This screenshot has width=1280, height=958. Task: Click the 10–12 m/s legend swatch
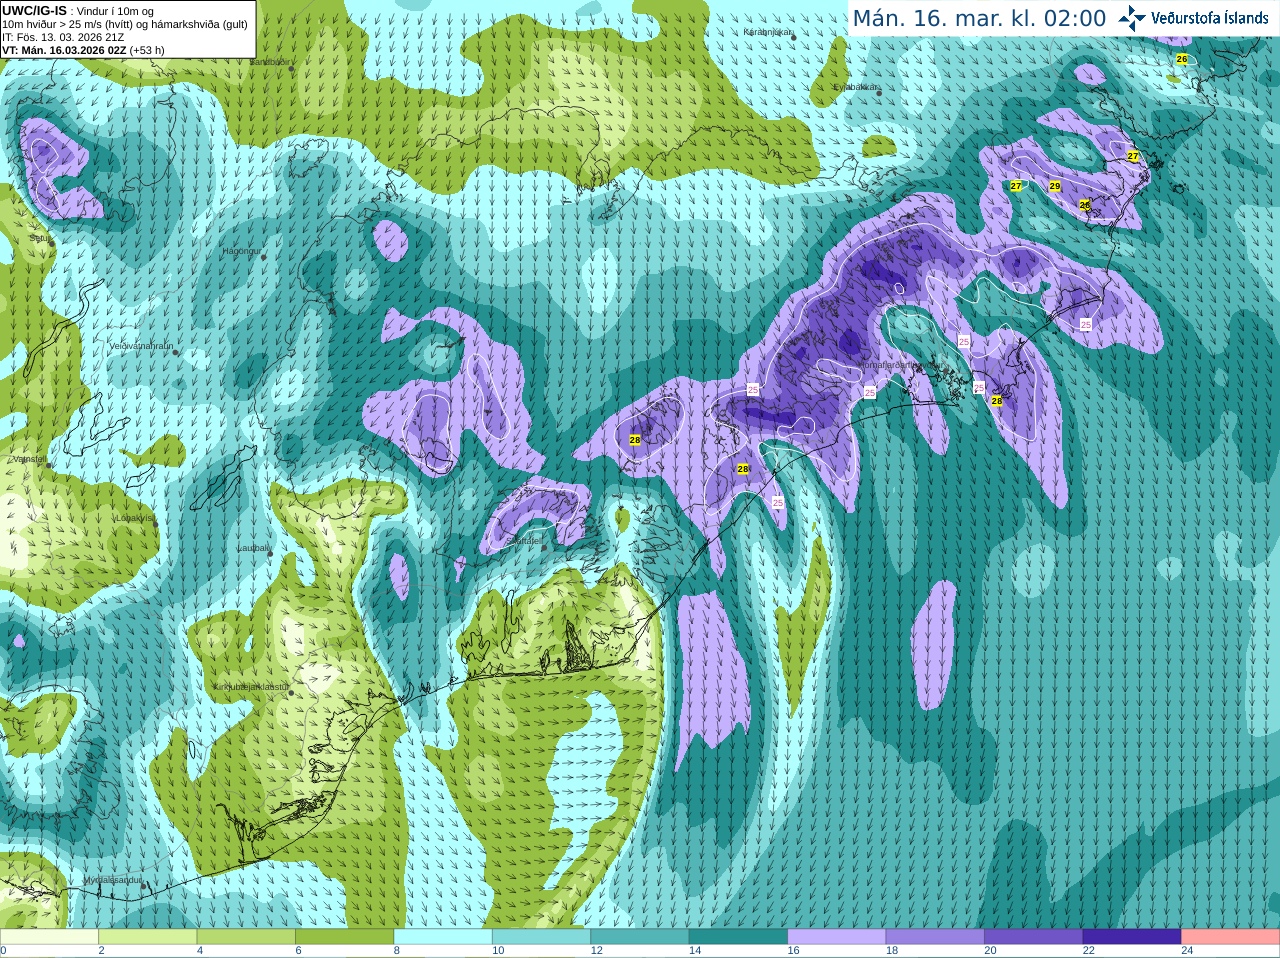point(541,937)
